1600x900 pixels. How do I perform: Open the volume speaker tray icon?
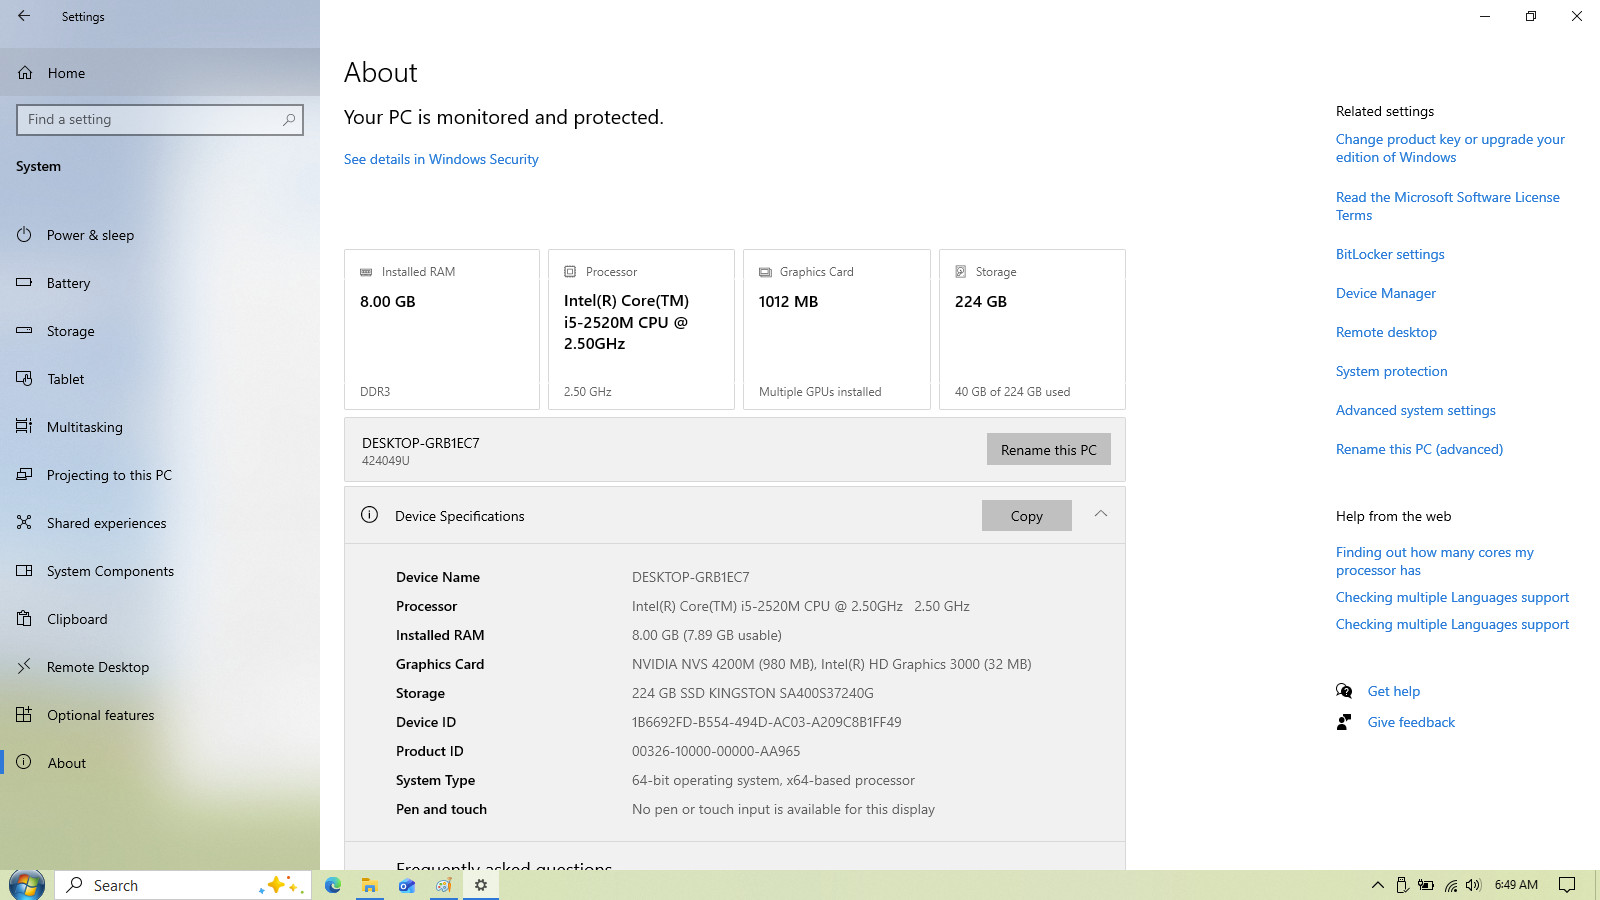pyautogui.click(x=1473, y=885)
